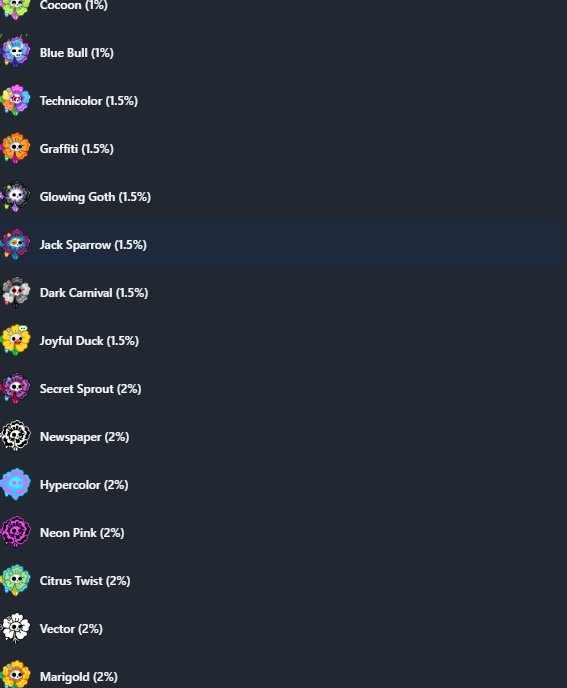This screenshot has width=567, height=688.
Task: Click the Technicolor flower skull icon
Action: [16, 100]
